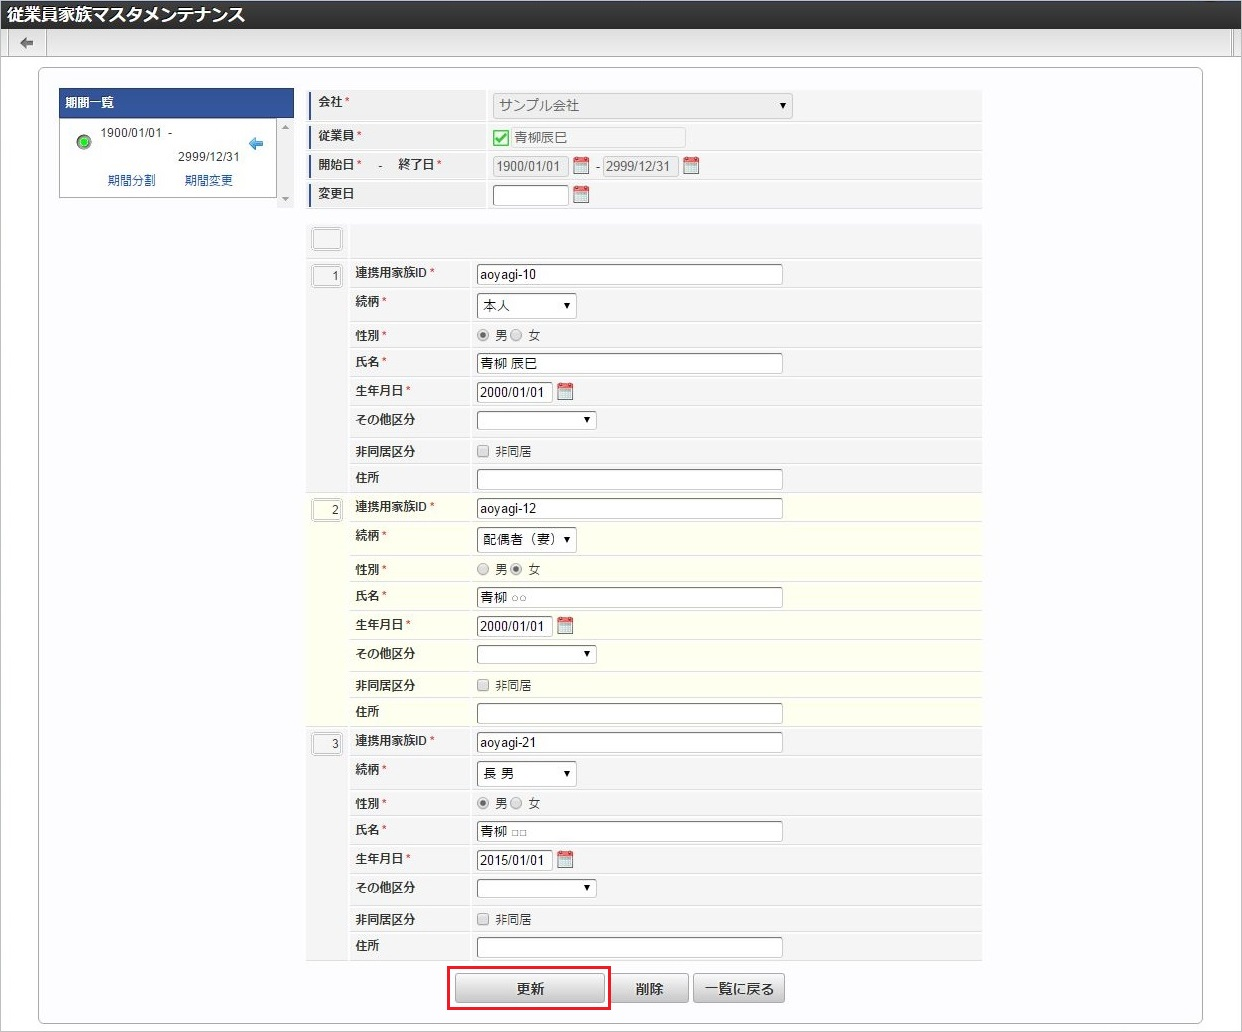
Task: Click 連携用家族ID field aoyagi-10
Action: (630, 274)
